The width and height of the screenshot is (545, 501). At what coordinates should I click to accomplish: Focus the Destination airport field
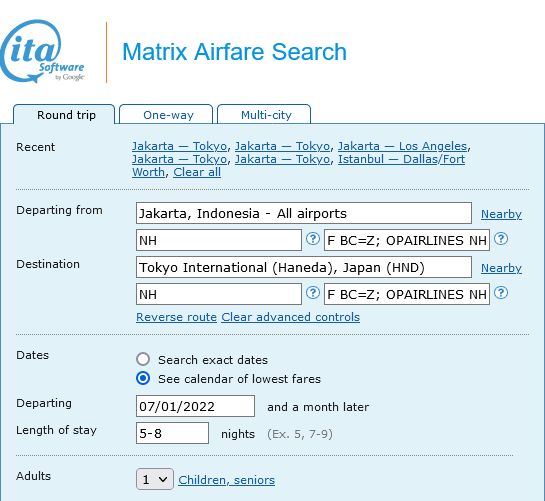coord(304,267)
